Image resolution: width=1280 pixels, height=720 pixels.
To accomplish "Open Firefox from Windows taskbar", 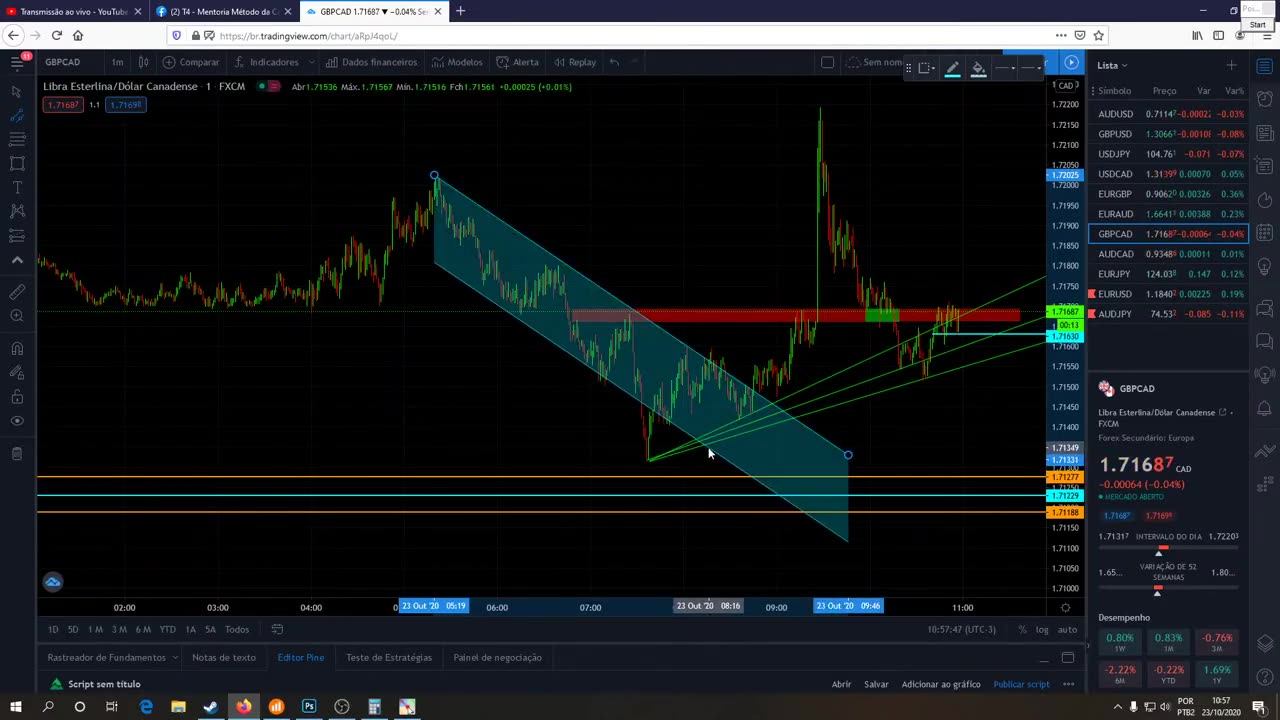I will pos(243,707).
